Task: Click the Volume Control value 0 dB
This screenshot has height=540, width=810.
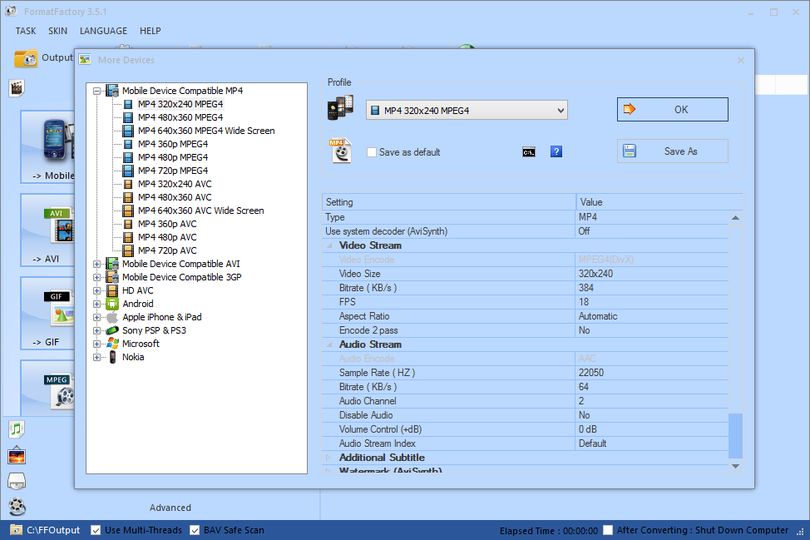Action: [588, 429]
